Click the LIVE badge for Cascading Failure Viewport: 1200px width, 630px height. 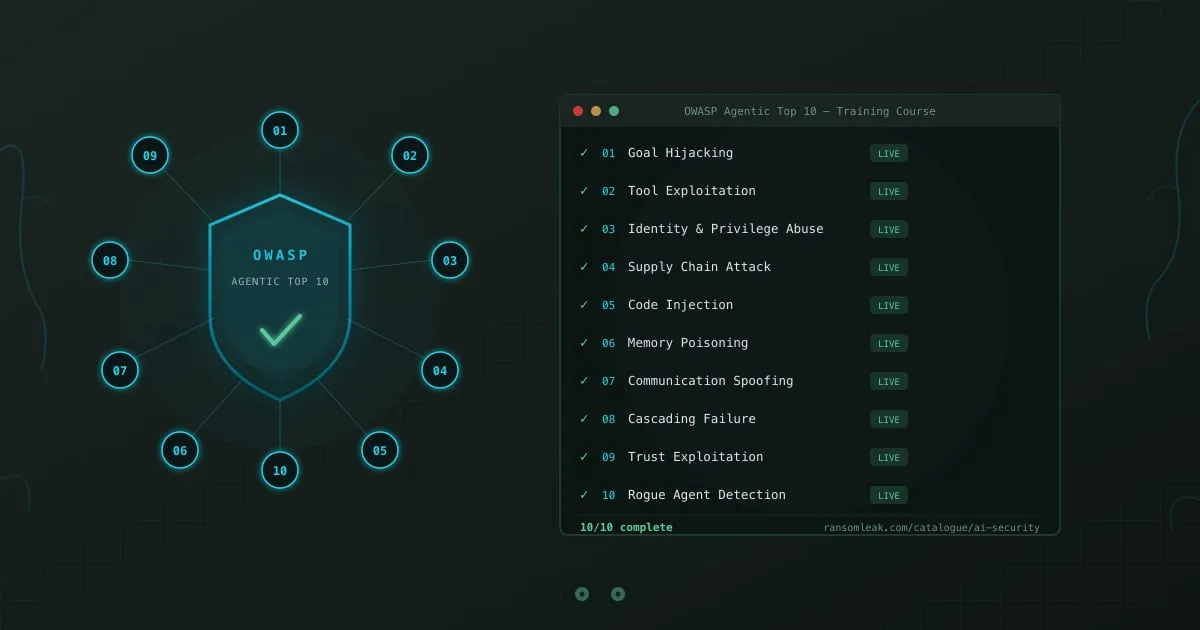point(889,419)
